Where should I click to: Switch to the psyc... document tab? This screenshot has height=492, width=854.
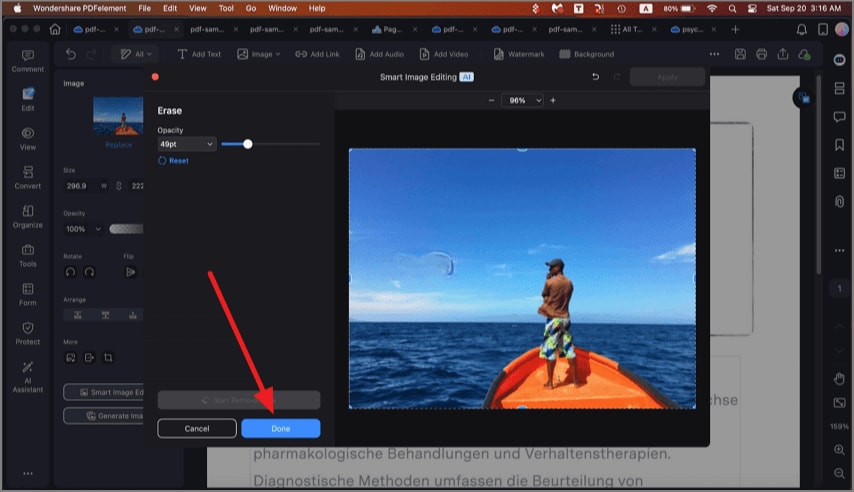pyautogui.click(x=687, y=29)
